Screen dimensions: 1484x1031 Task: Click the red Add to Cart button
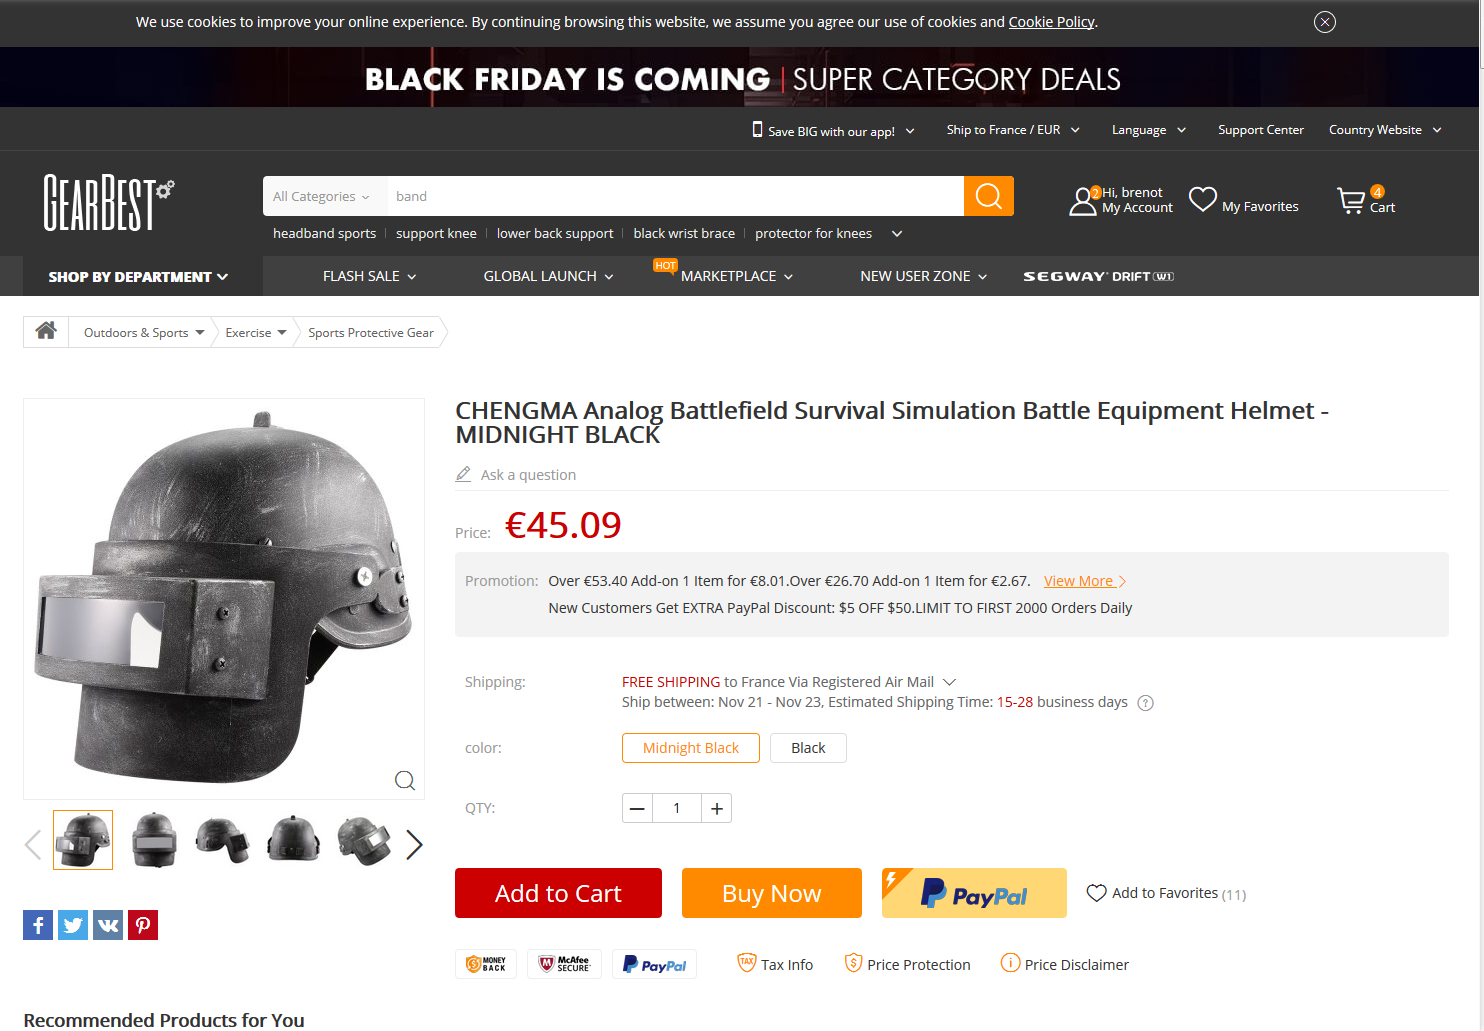tap(558, 893)
